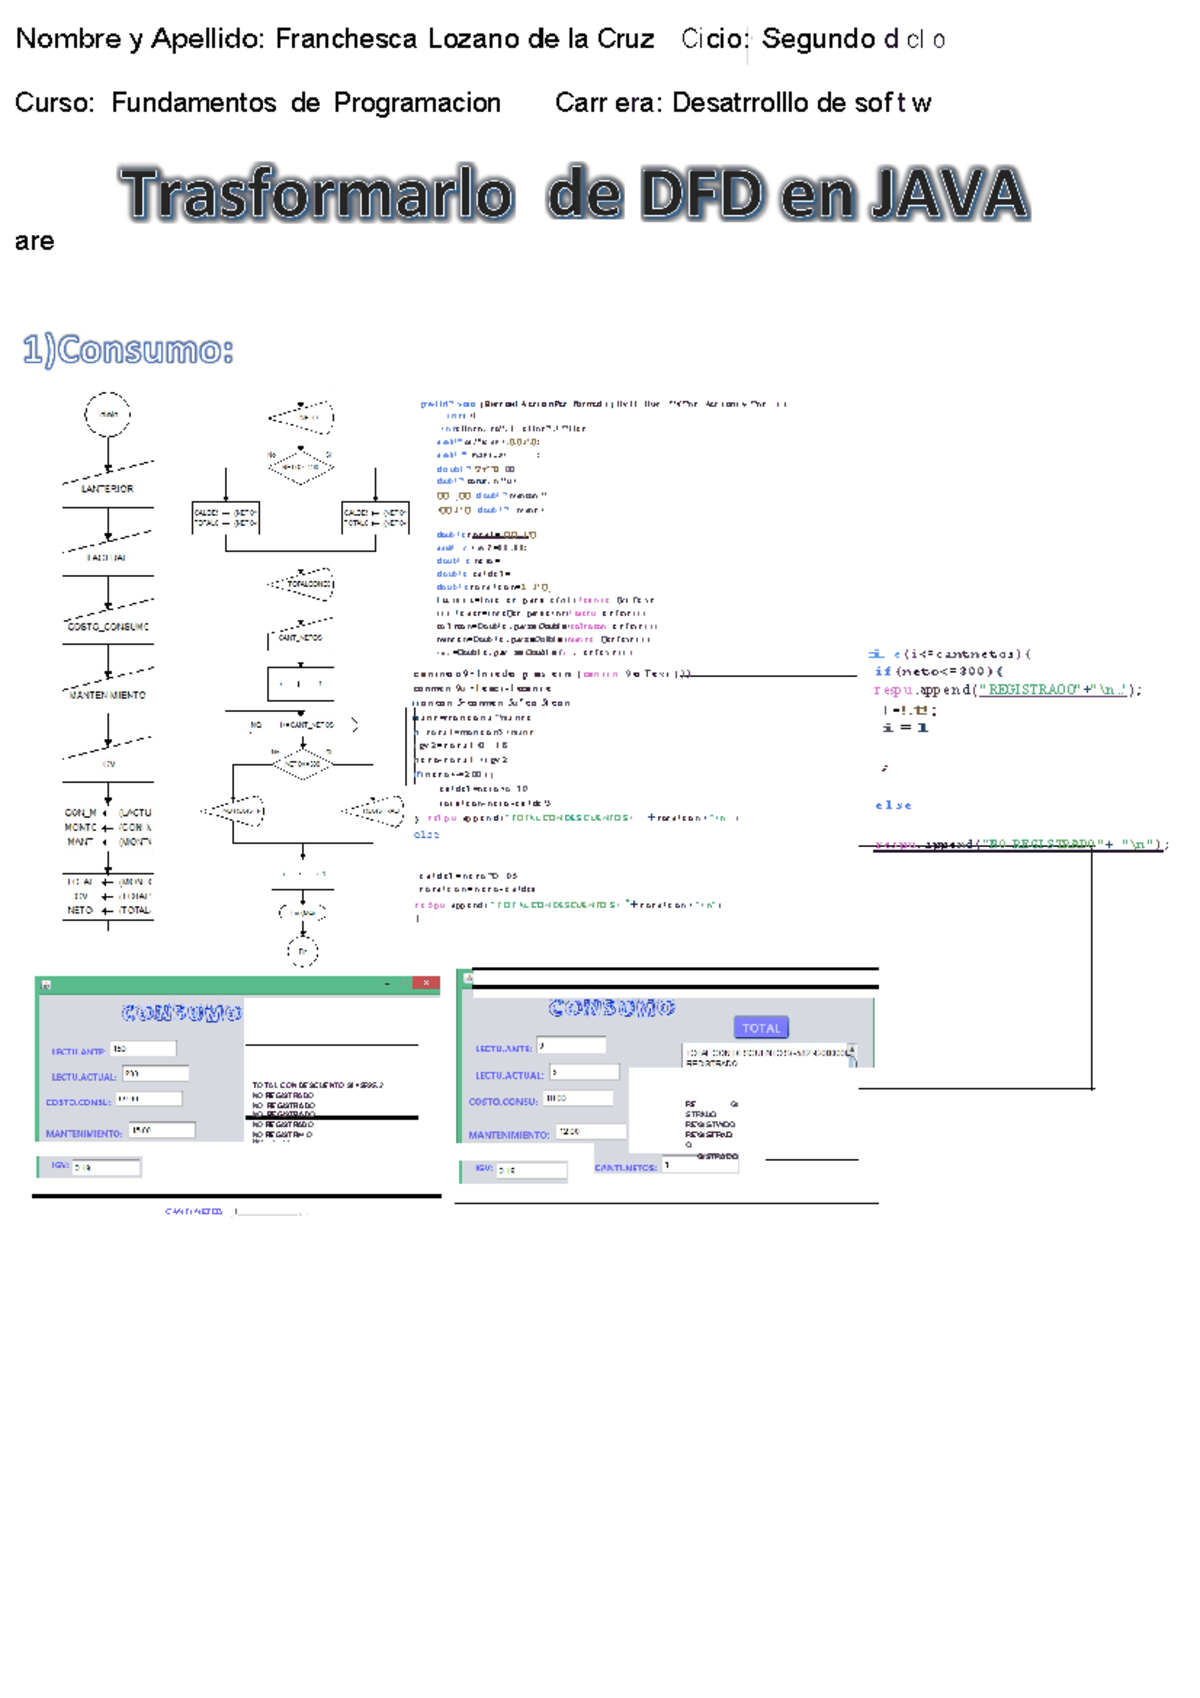Click 'TOTAL CON DESCUENTO' output line in left window

pos(318,1085)
